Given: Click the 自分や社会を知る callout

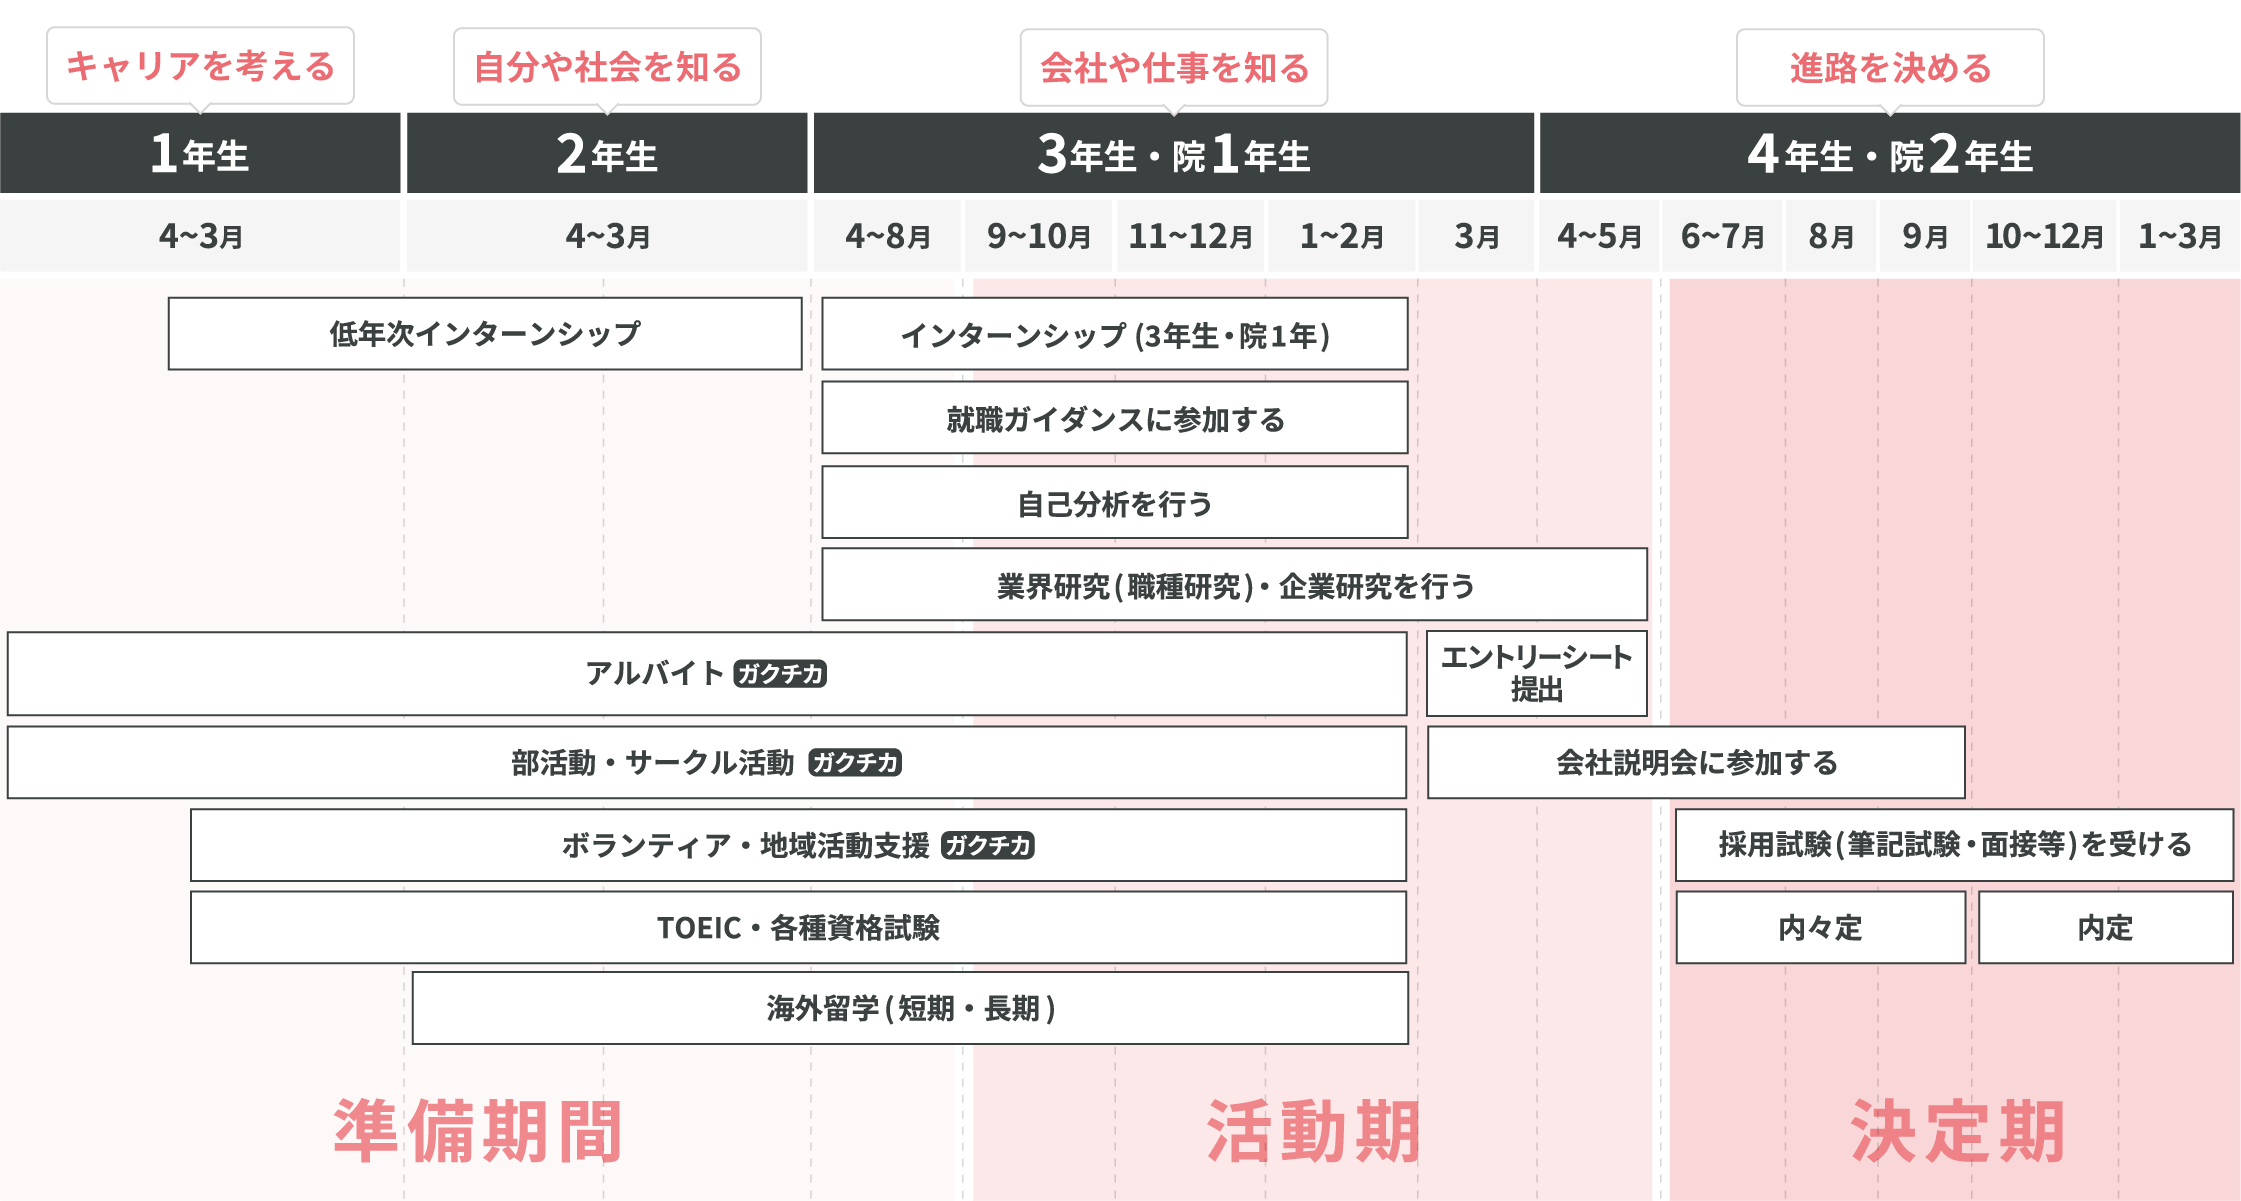Looking at the screenshot, I should coord(607,67).
